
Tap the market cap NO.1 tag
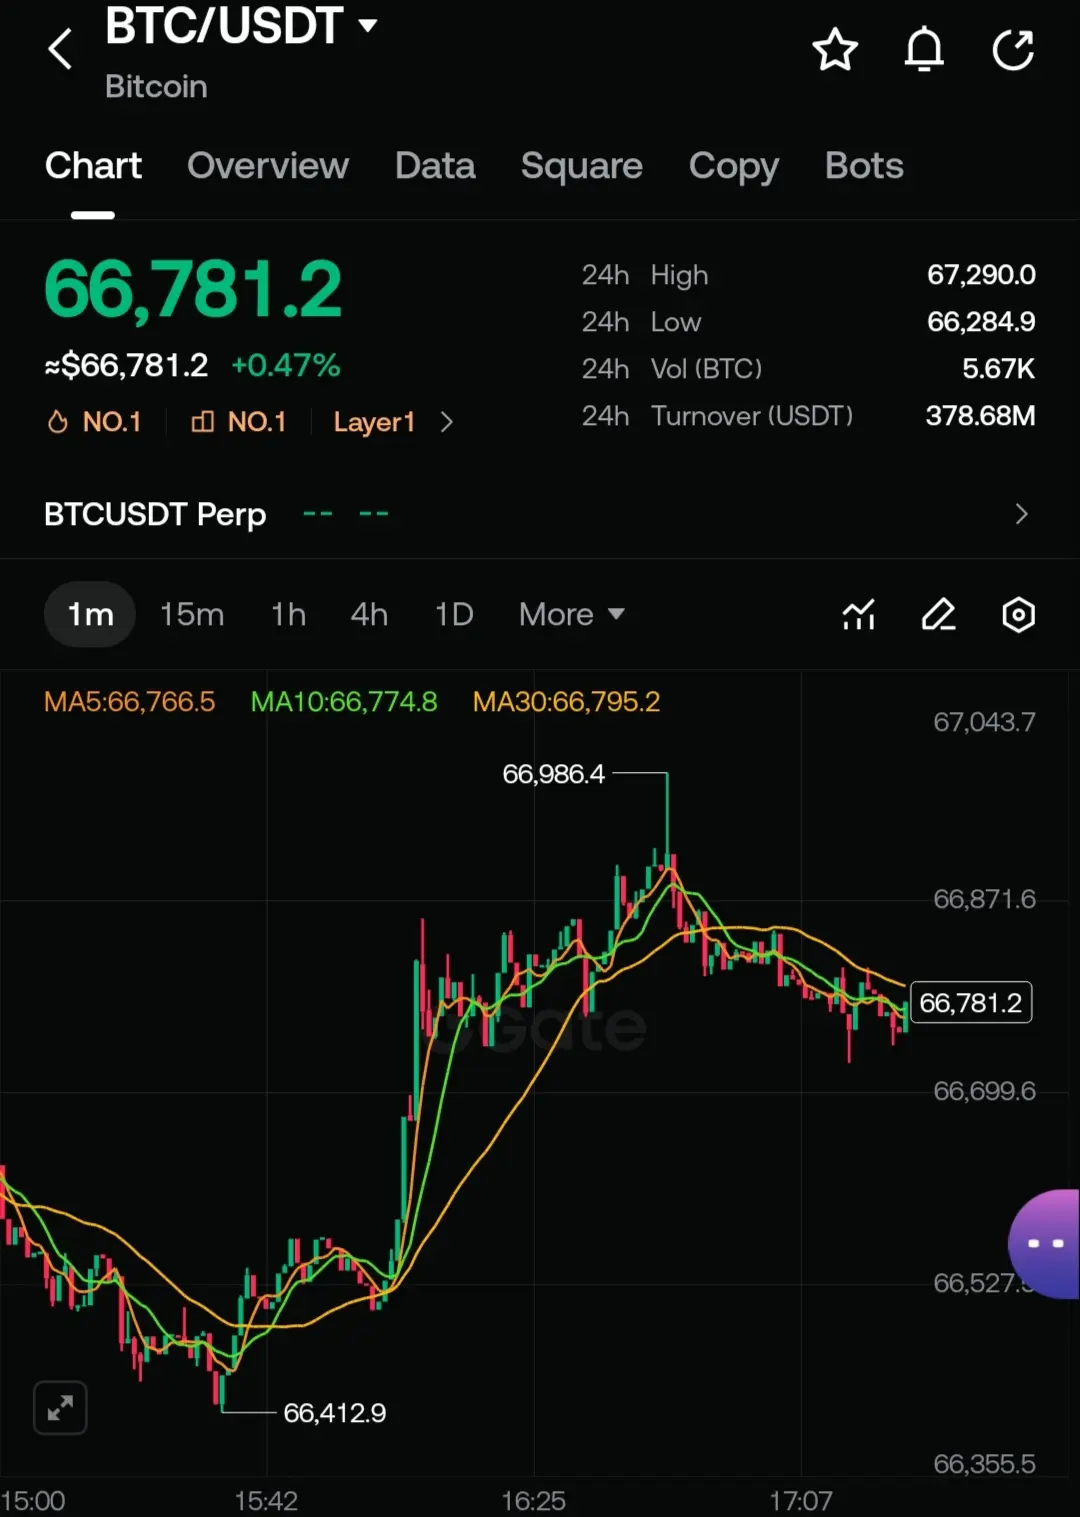click(238, 422)
